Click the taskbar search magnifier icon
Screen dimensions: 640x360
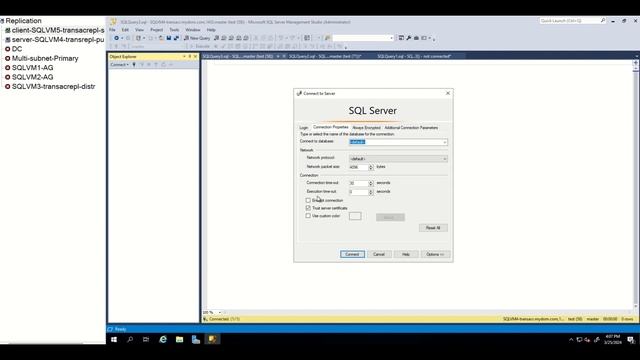(130, 339)
